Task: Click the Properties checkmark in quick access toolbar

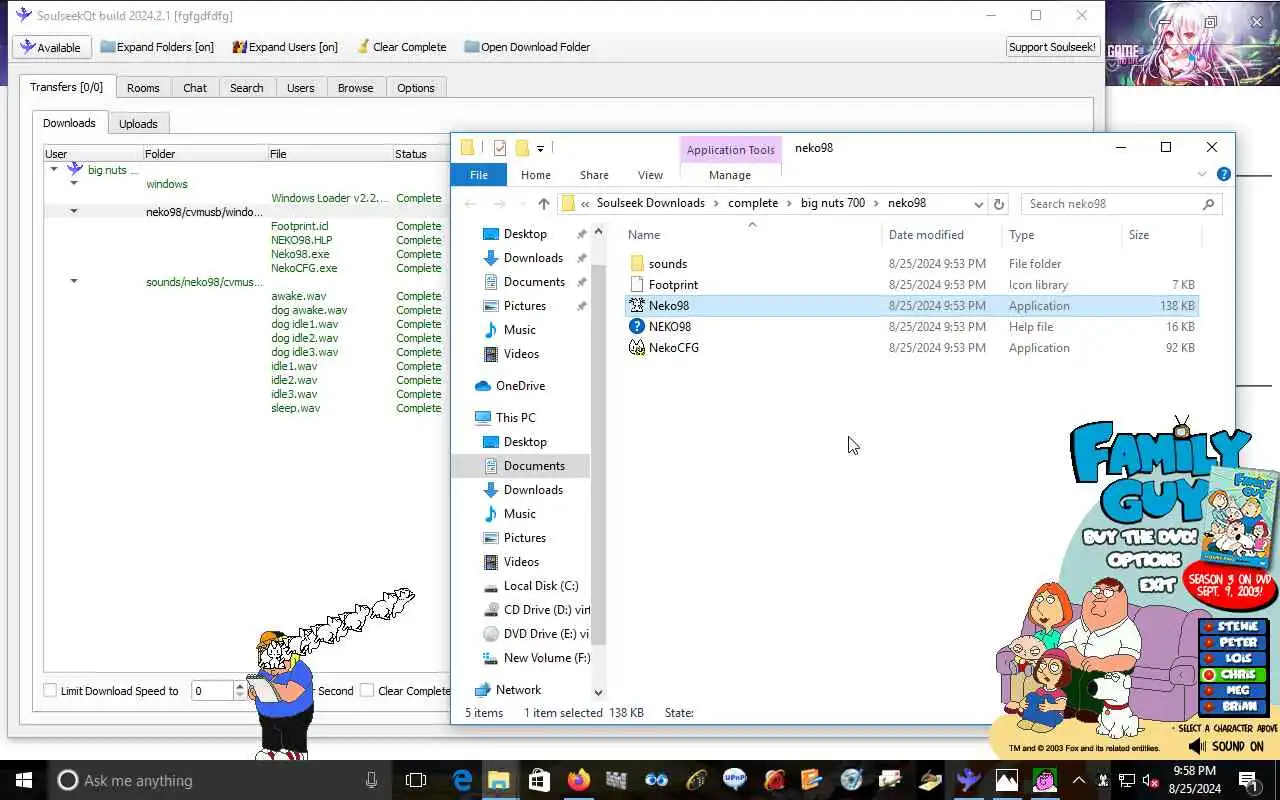Action: 500,148
